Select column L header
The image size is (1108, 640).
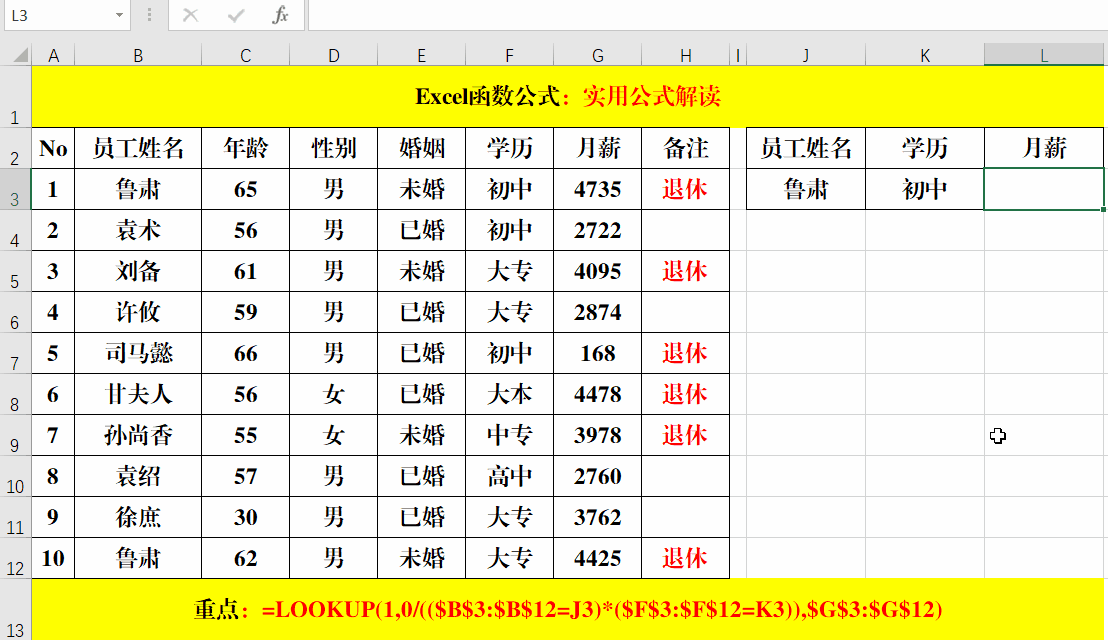[1044, 56]
